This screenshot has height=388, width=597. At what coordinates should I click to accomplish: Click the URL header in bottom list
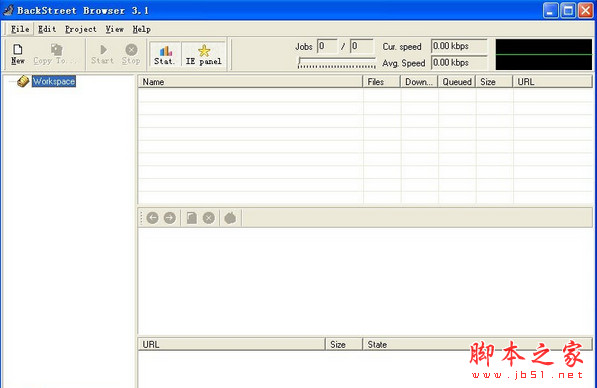click(231, 345)
